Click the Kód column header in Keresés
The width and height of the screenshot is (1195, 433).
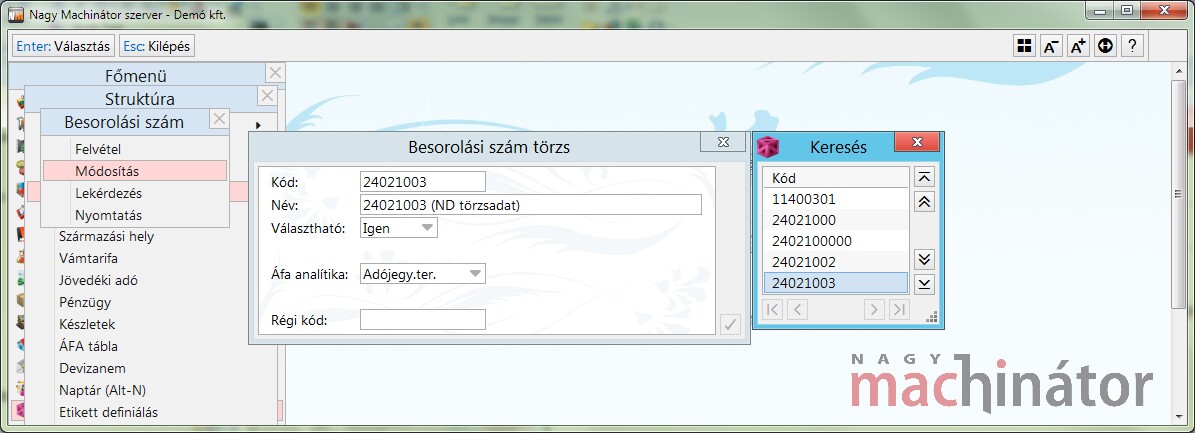(836, 178)
